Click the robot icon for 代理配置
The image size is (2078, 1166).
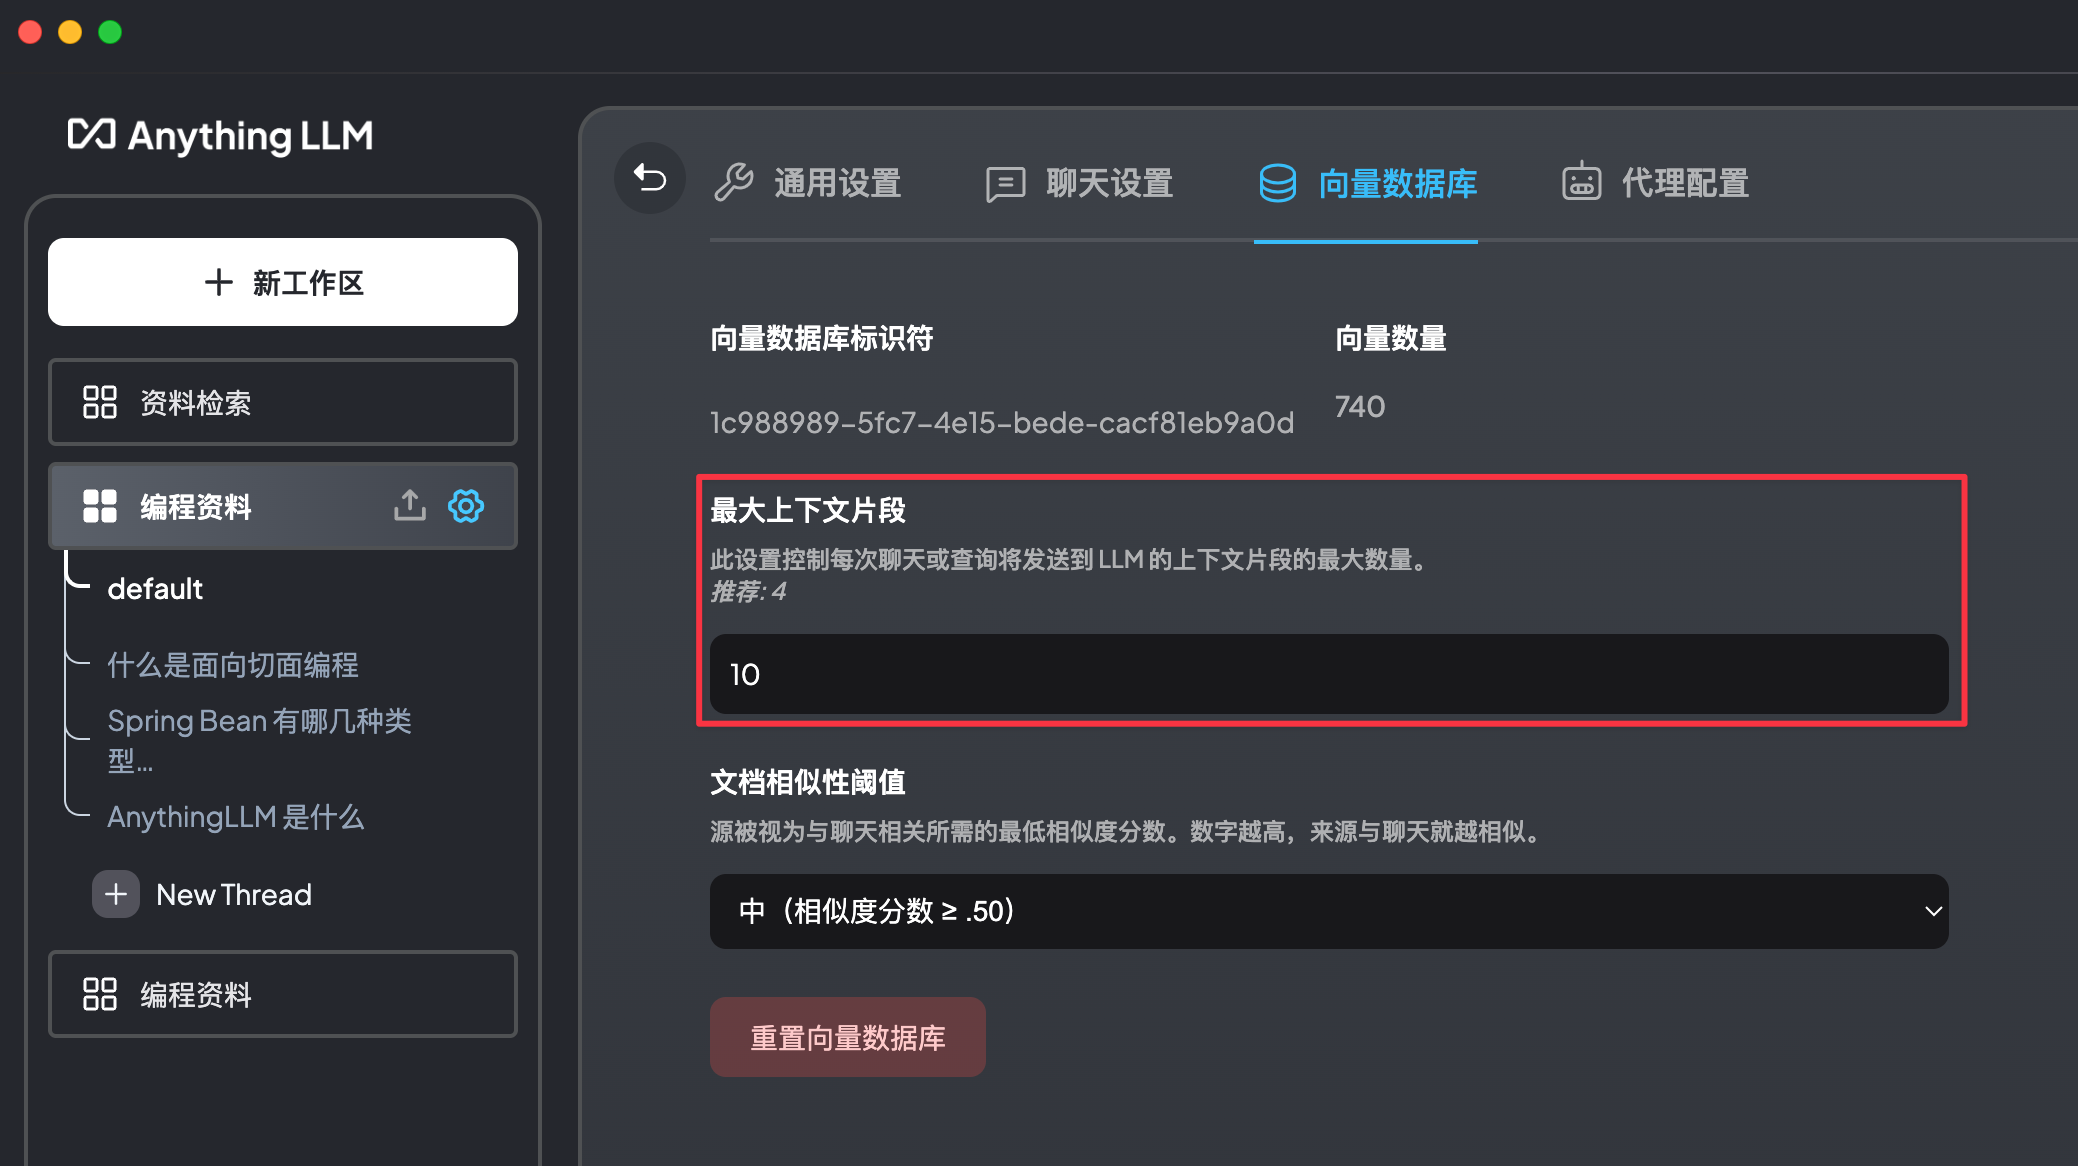[x=1581, y=182]
